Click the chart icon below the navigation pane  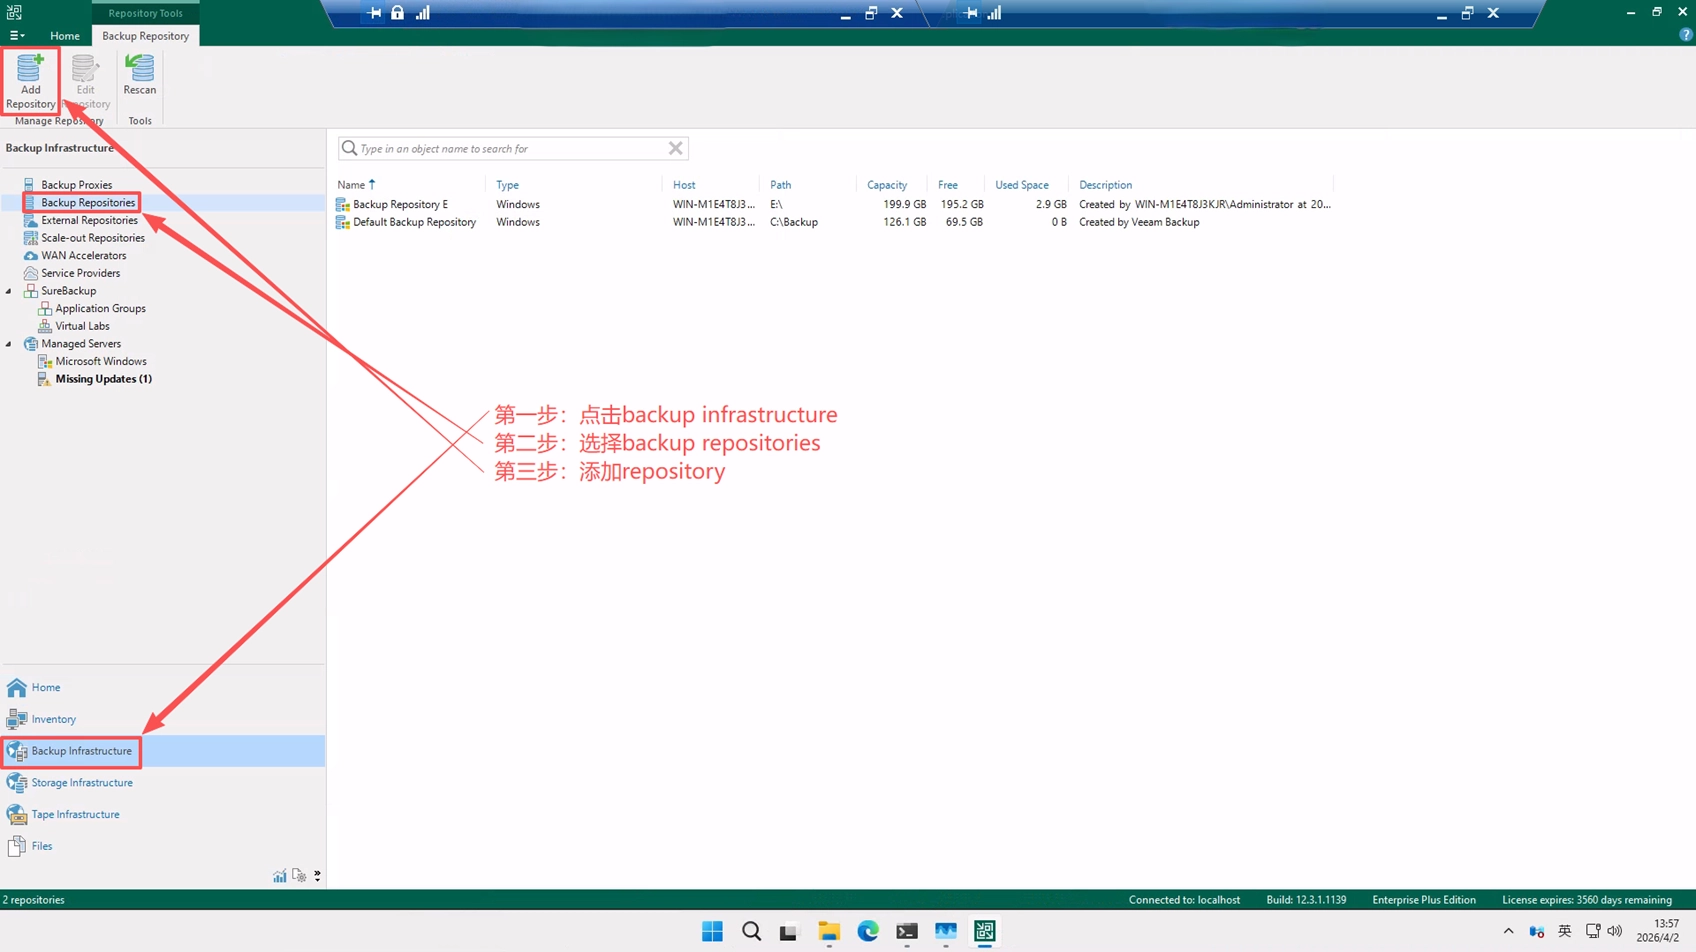click(280, 876)
